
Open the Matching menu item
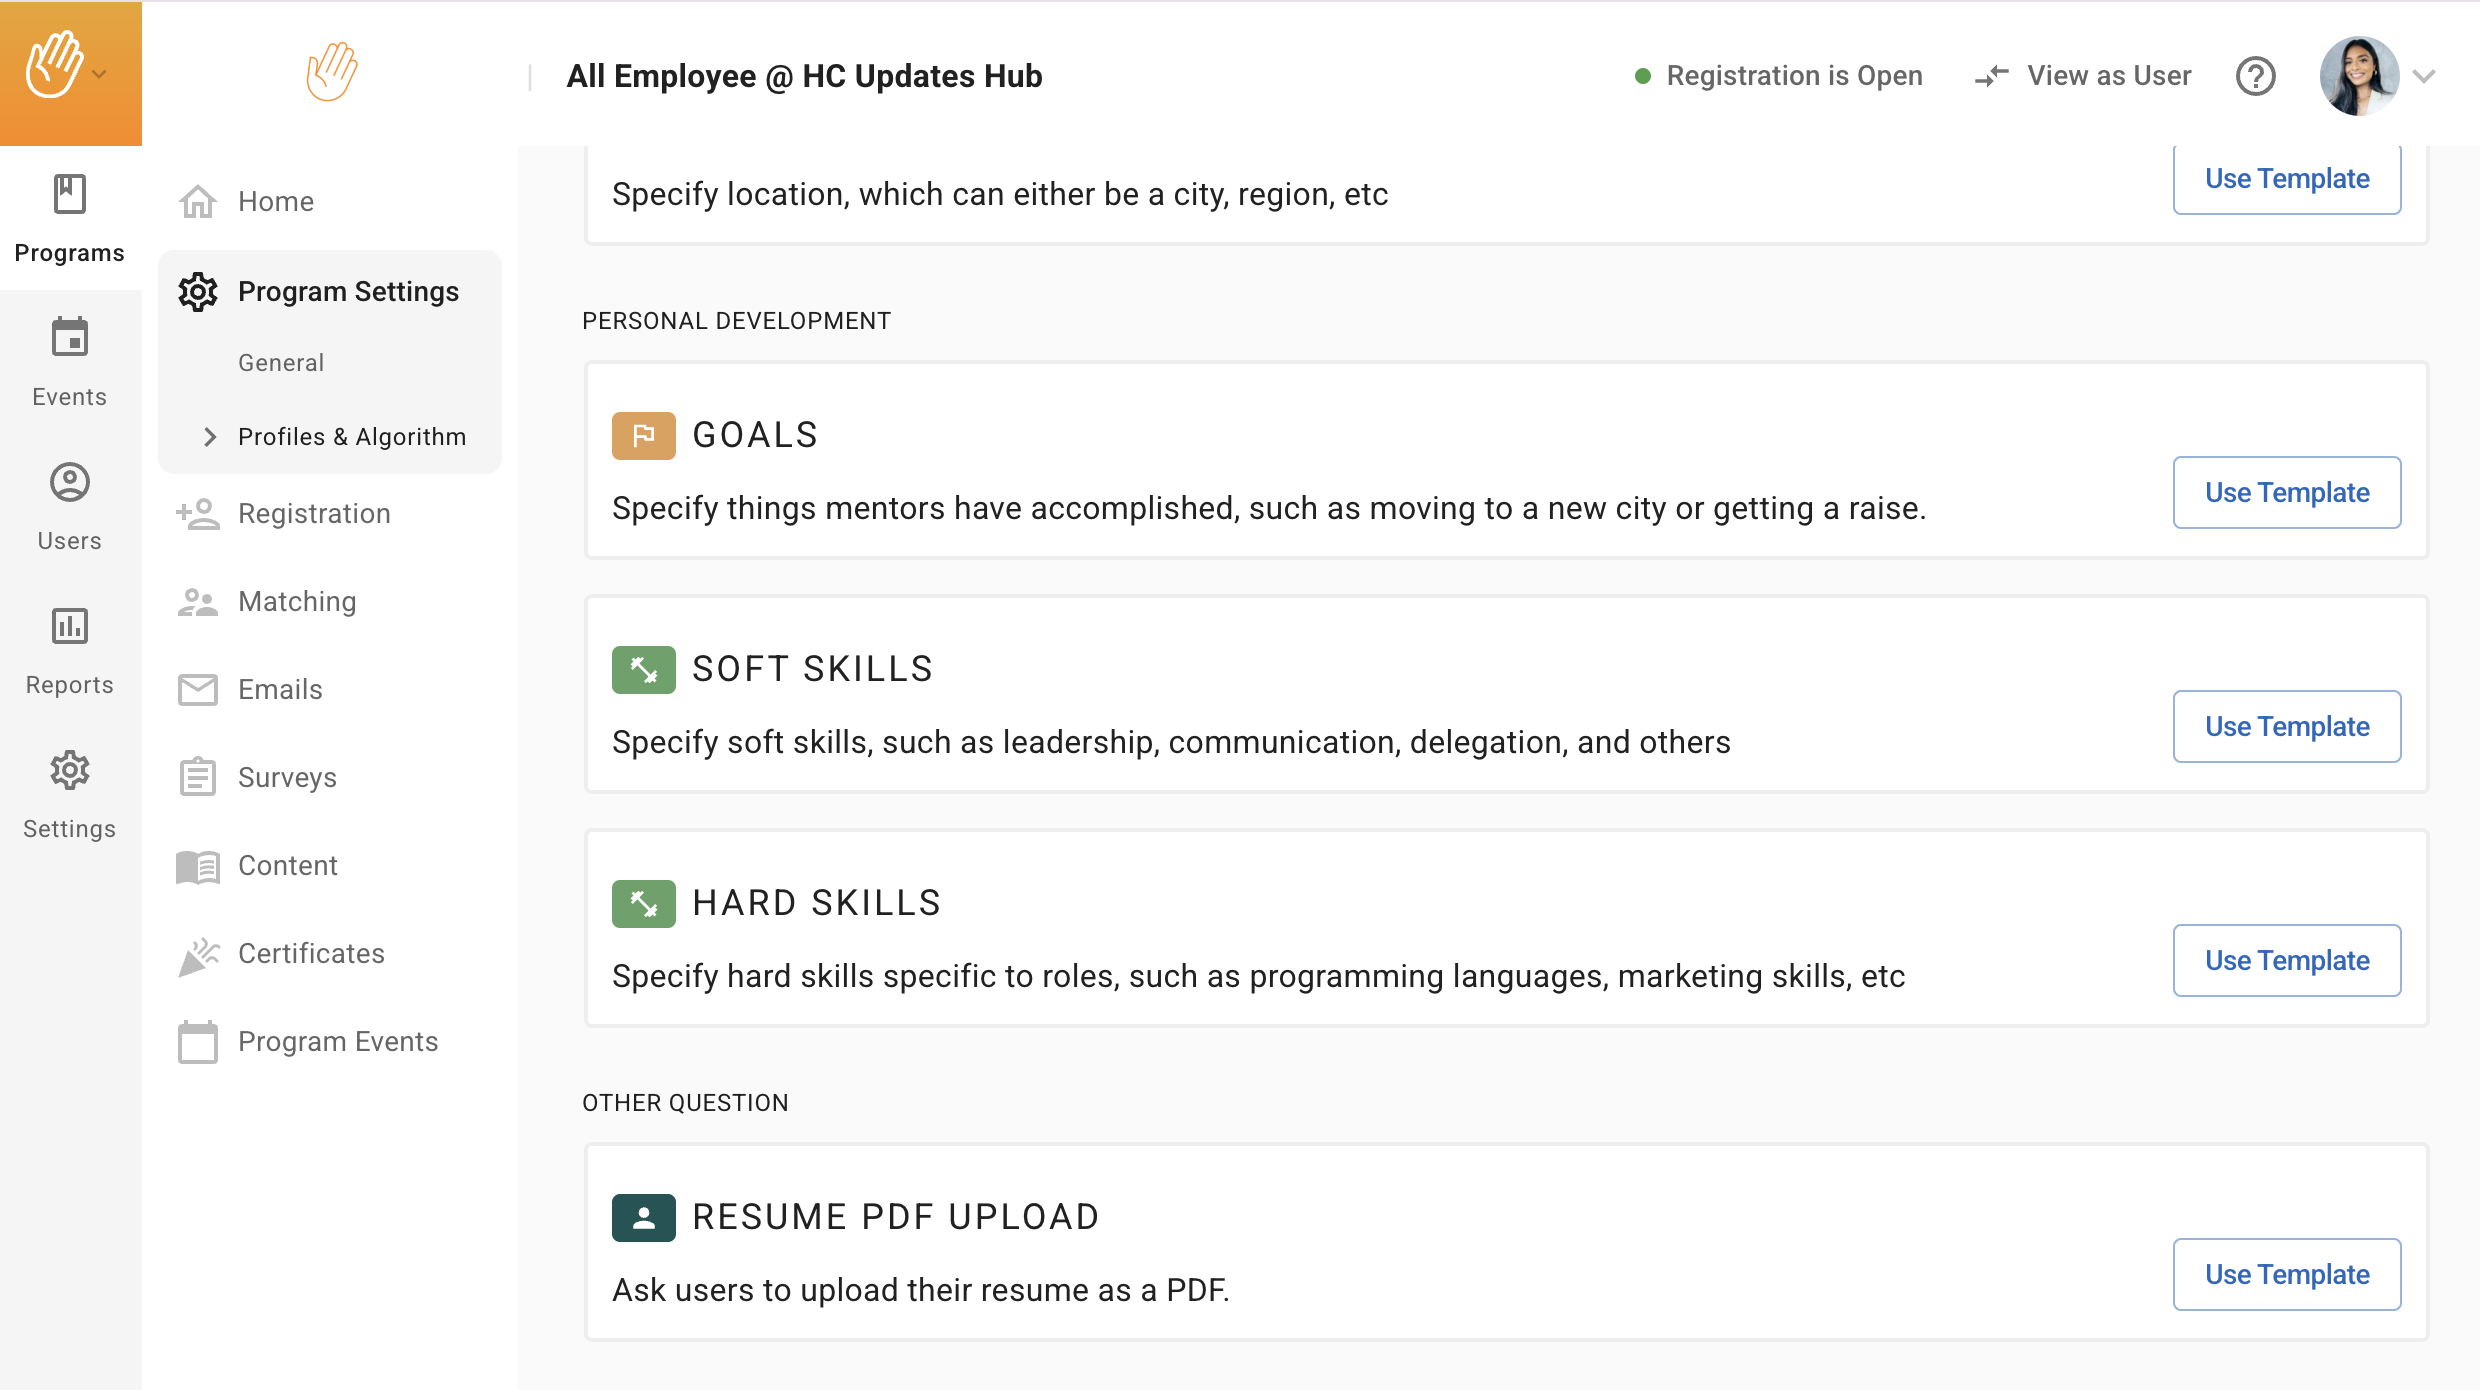(x=297, y=601)
